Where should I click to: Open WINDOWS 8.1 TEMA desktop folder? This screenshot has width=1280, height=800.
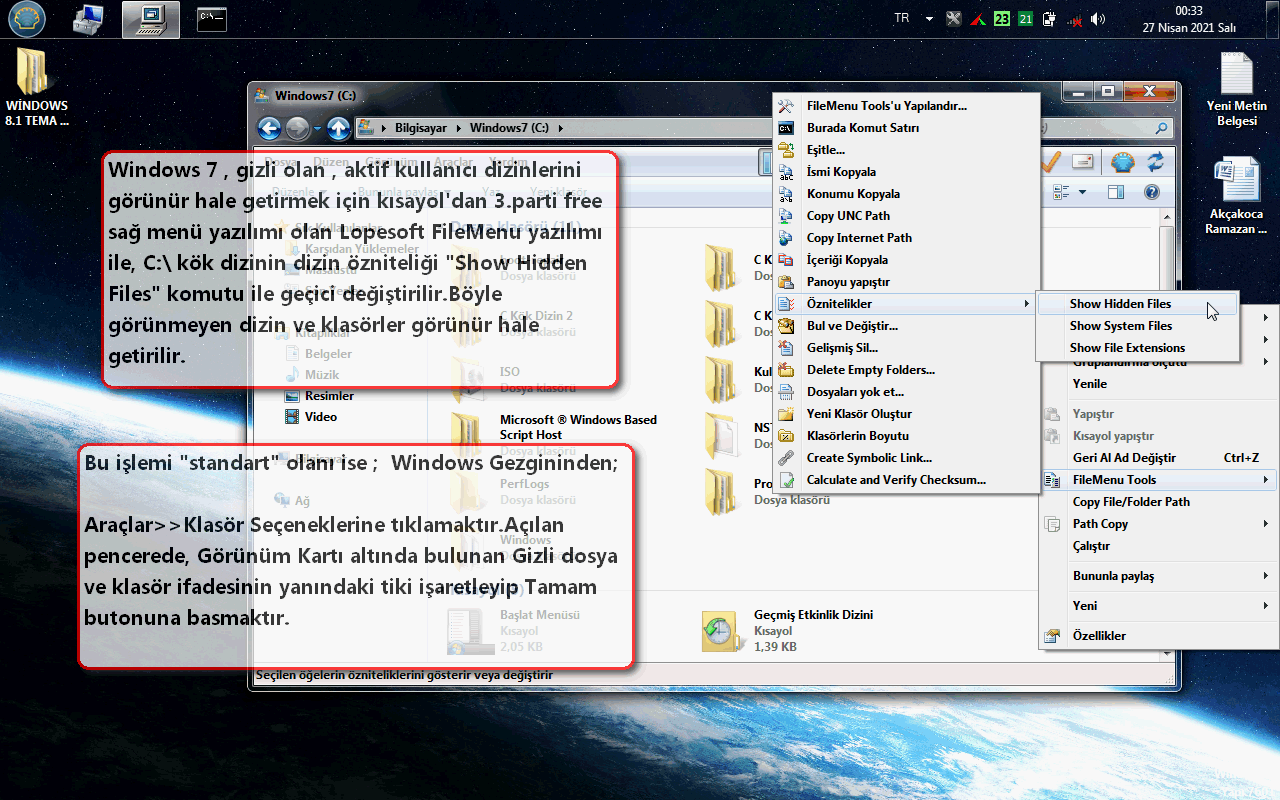coord(37,88)
